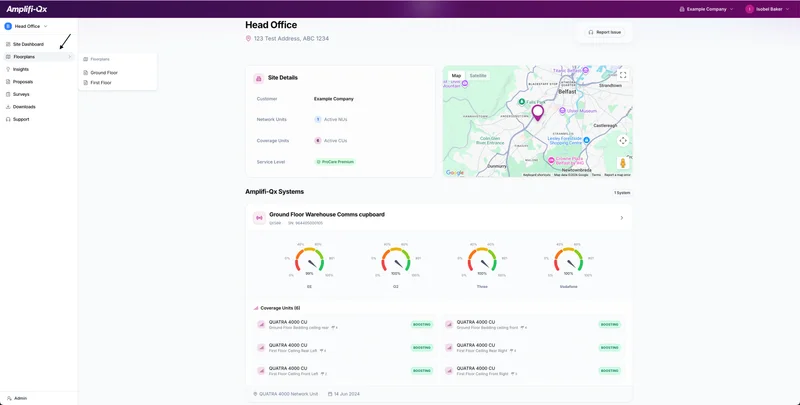This screenshot has height=405, width=800.
Task: Go to the Downloads section
Action: (x=24, y=106)
